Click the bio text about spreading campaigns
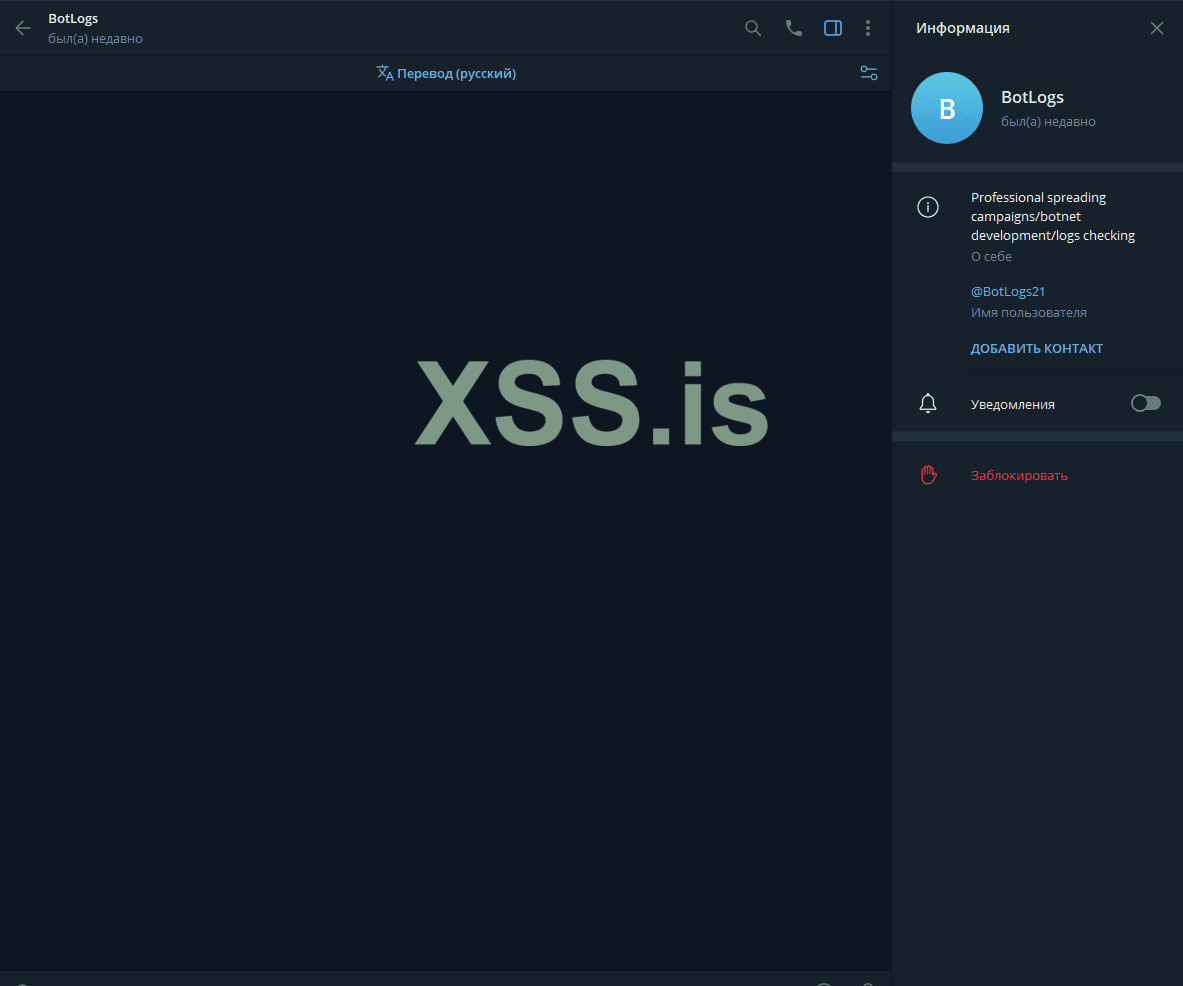1183x986 pixels. tap(1052, 217)
